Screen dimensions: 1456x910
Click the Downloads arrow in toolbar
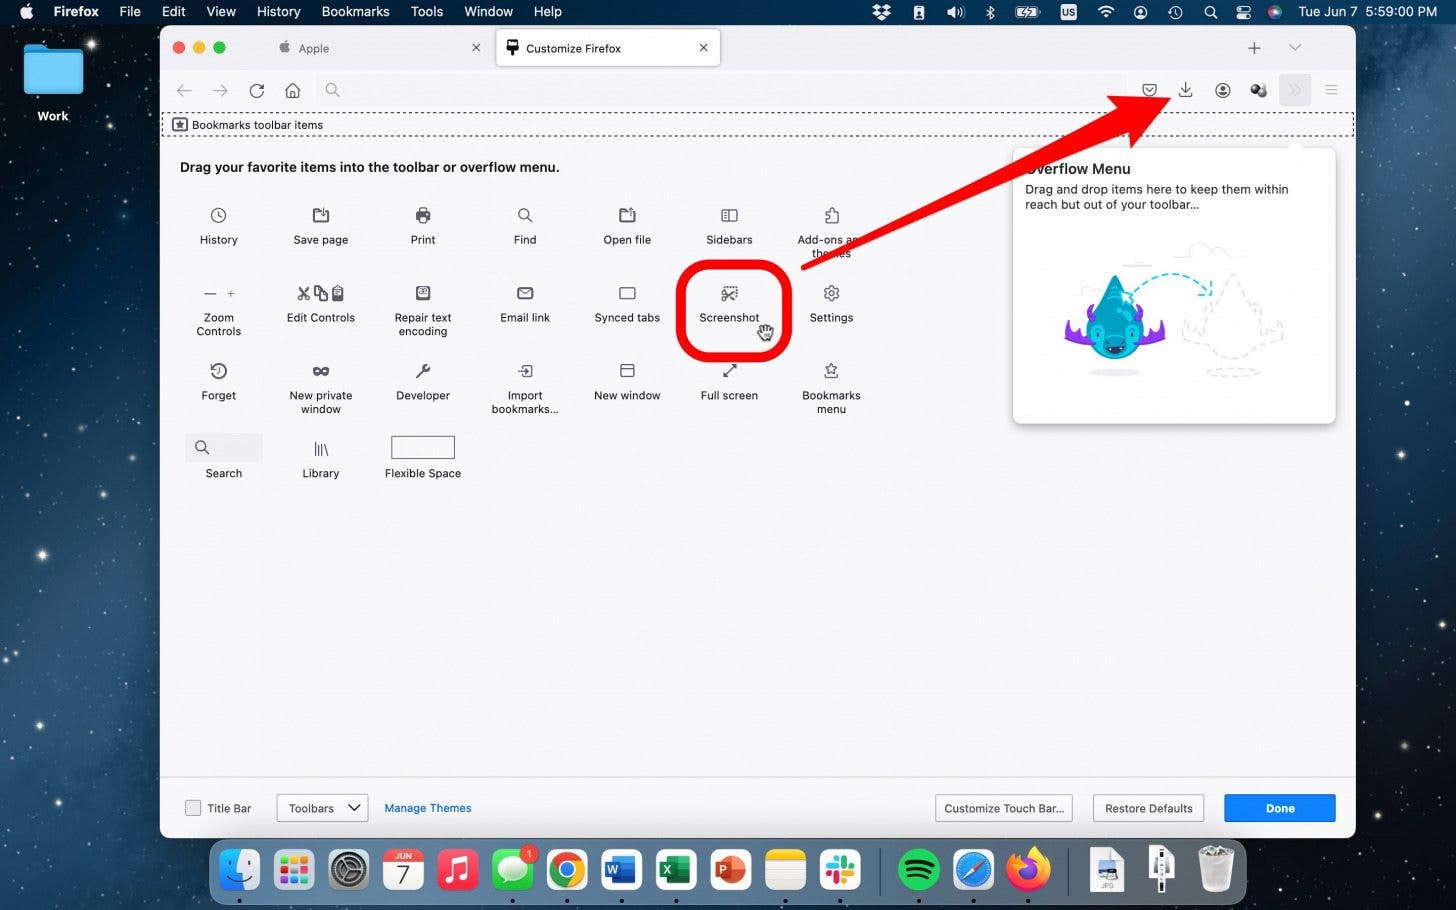click(1185, 90)
